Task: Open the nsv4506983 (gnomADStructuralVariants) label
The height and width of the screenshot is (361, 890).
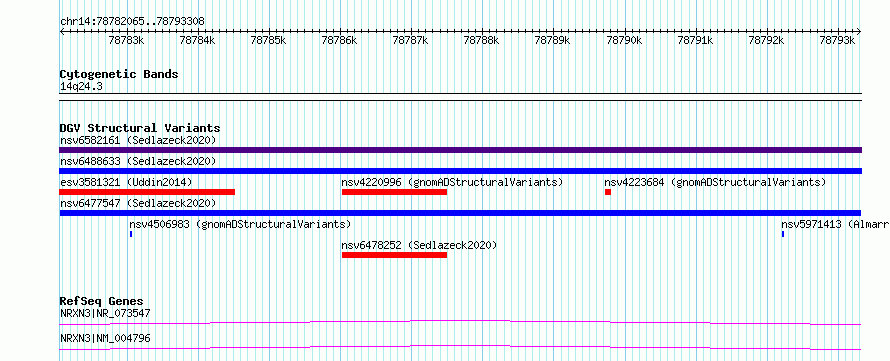Action: 240,224
